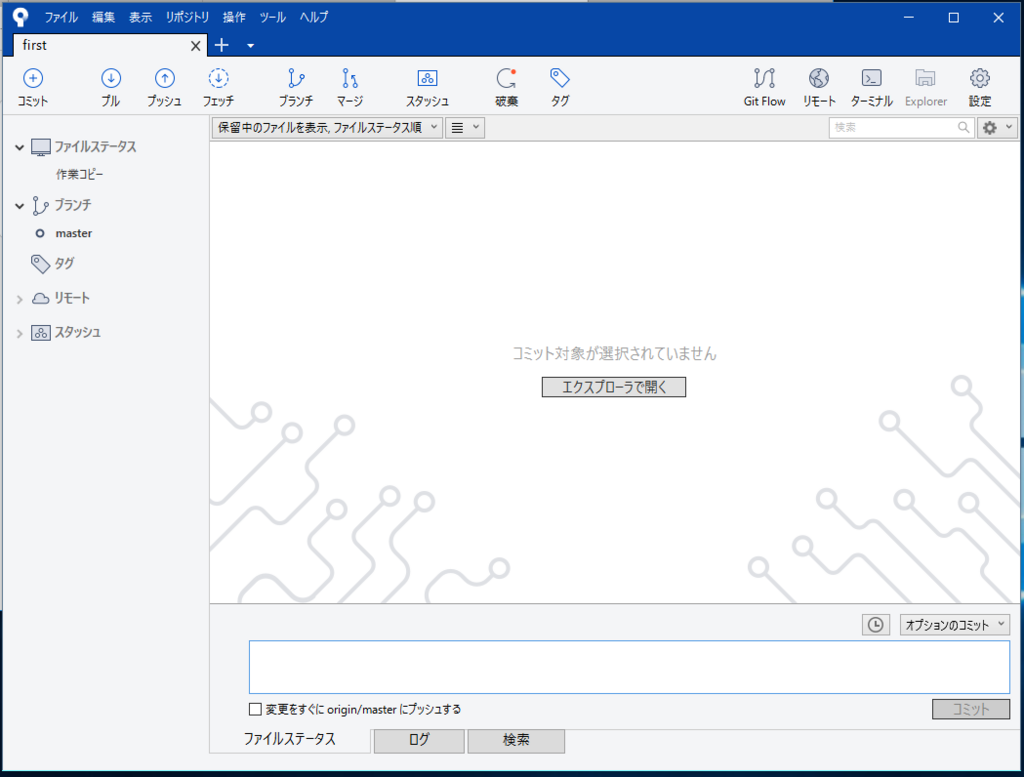
Task: Open repository settings with the 設定 icon
Action: click(979, 86)
